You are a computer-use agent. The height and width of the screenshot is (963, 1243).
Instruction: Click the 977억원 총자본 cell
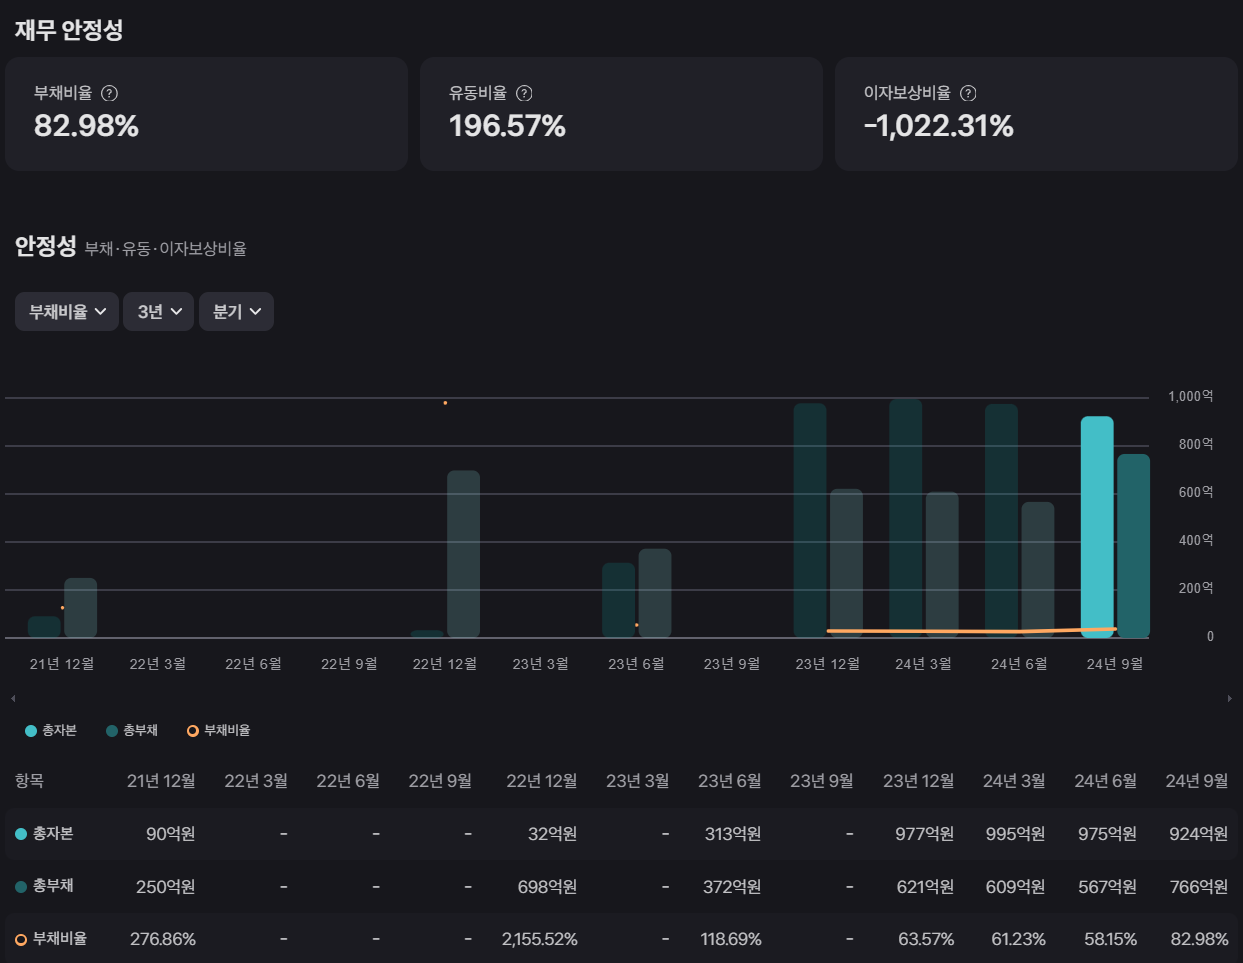[924, 834]
